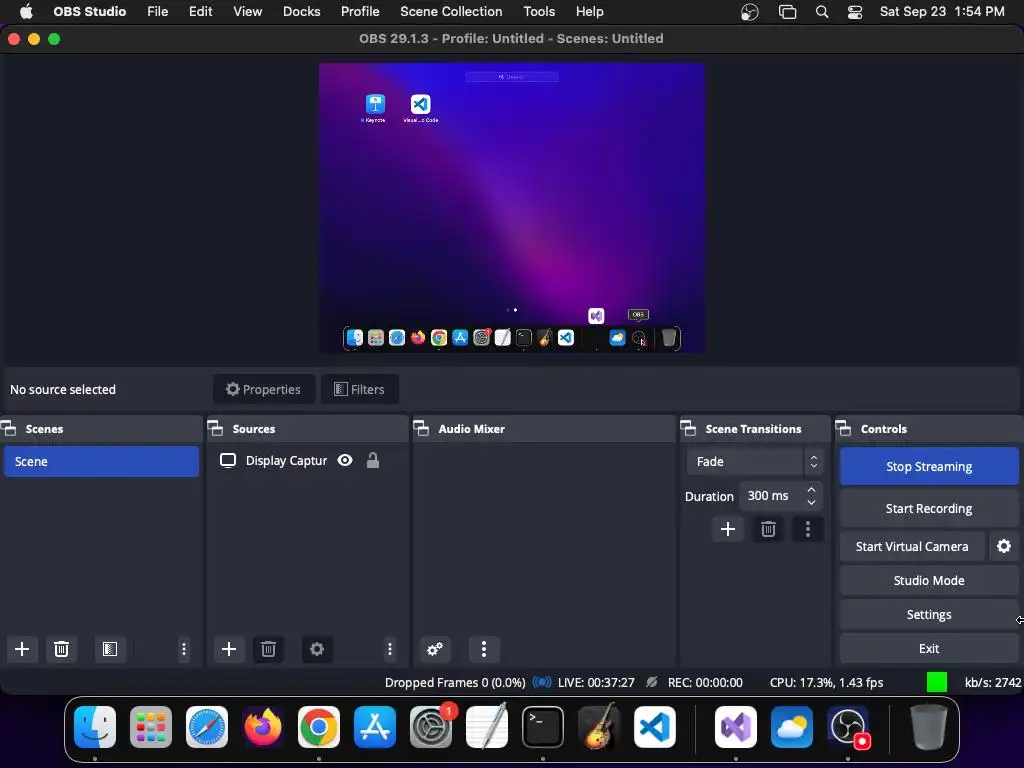This screenshot has height=768, width=1024.
Task: Open Advanced Audio Properties gears icon
Action: 434,648
